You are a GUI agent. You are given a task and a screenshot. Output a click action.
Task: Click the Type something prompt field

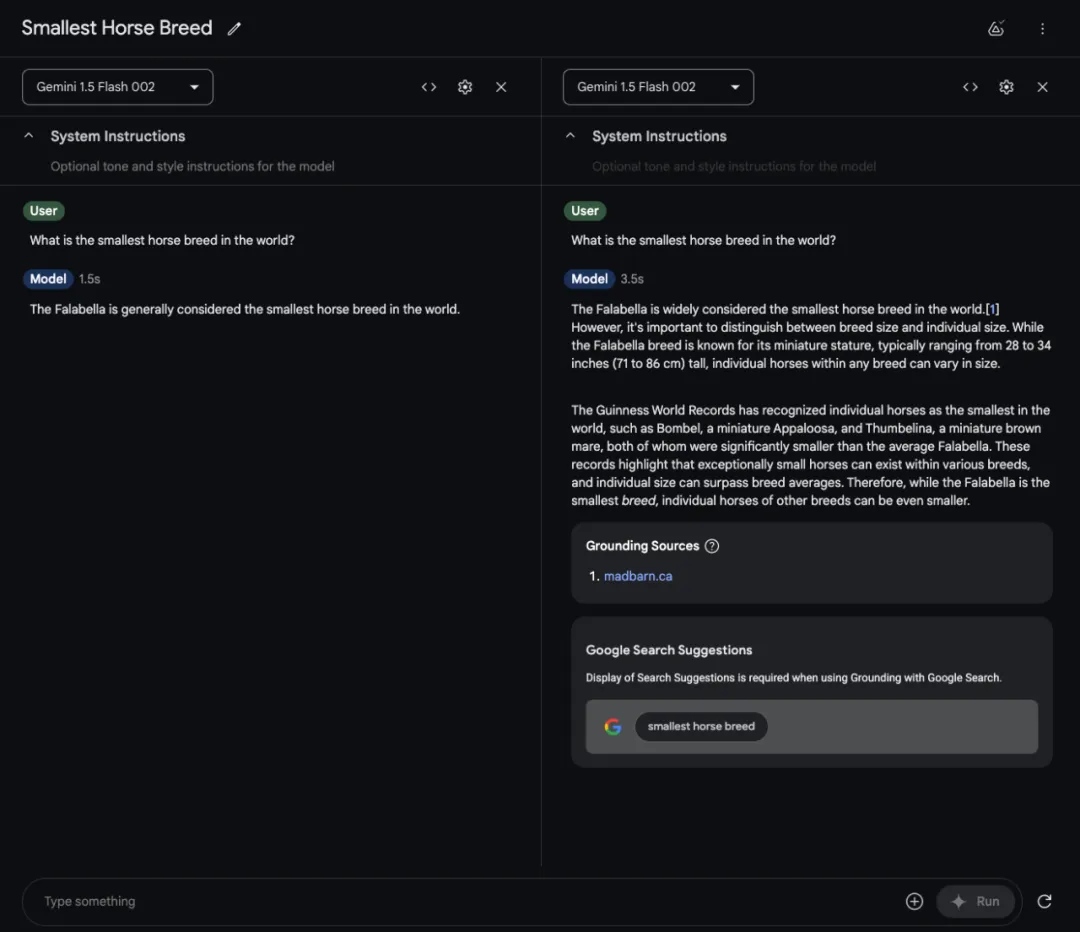468,901
